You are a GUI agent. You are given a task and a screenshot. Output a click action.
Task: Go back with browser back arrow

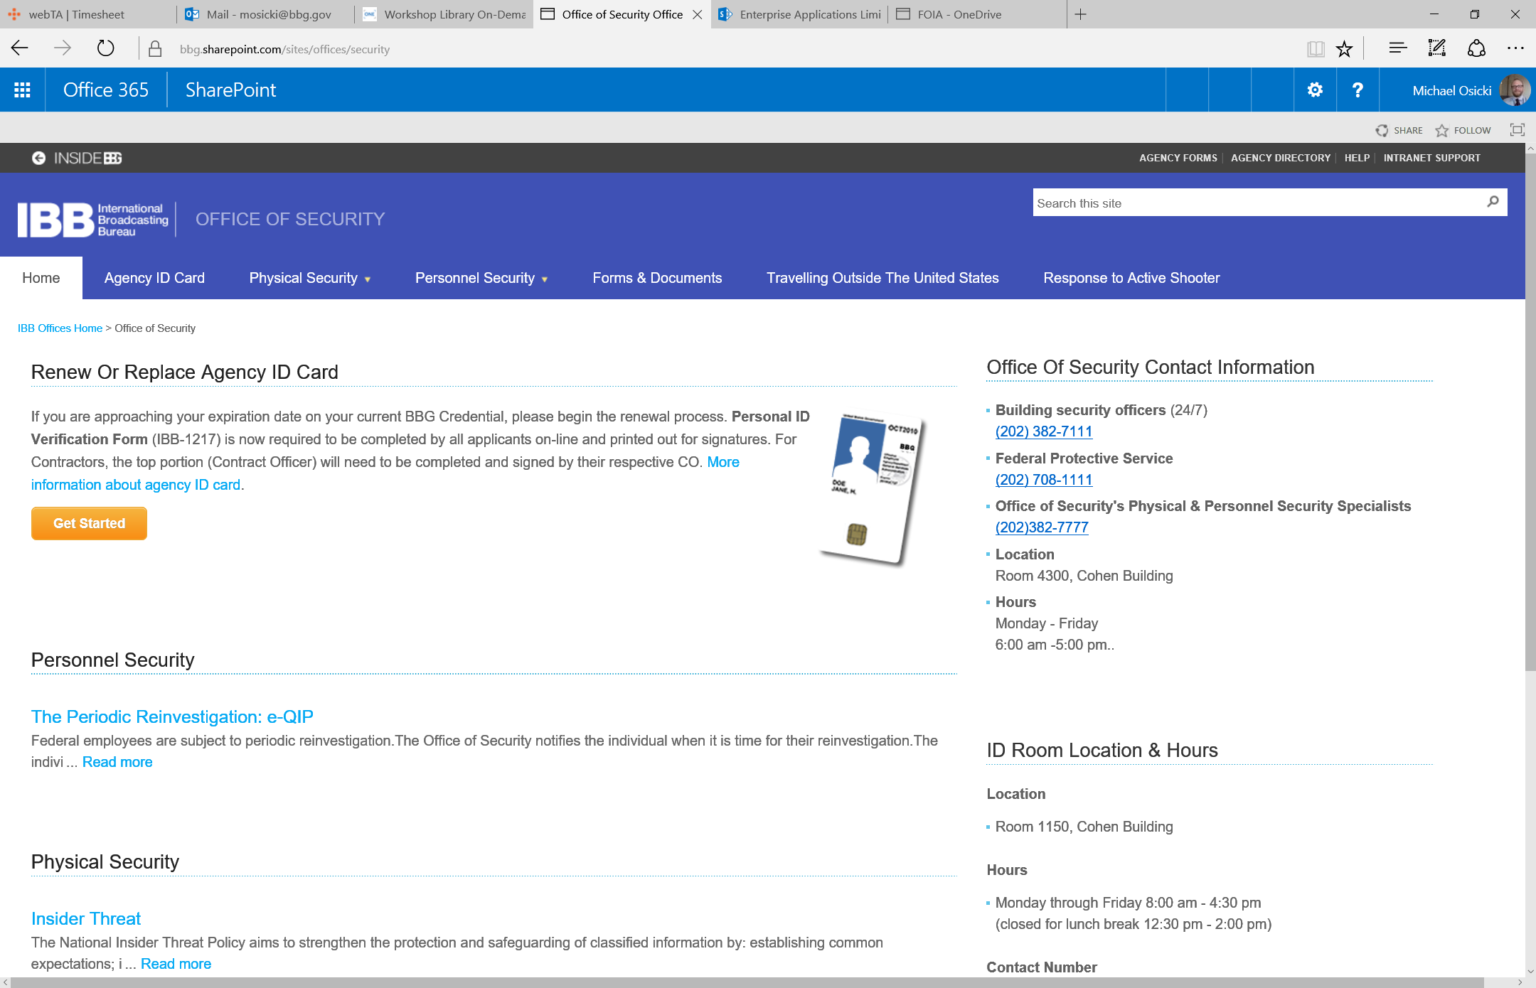(x=20, y=48)
